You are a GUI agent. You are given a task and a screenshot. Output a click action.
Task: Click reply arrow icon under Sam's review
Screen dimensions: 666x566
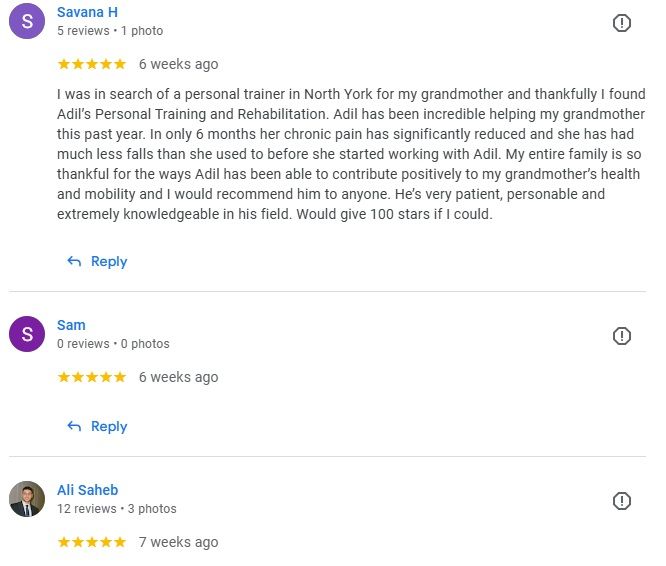(x=74, y=426)
